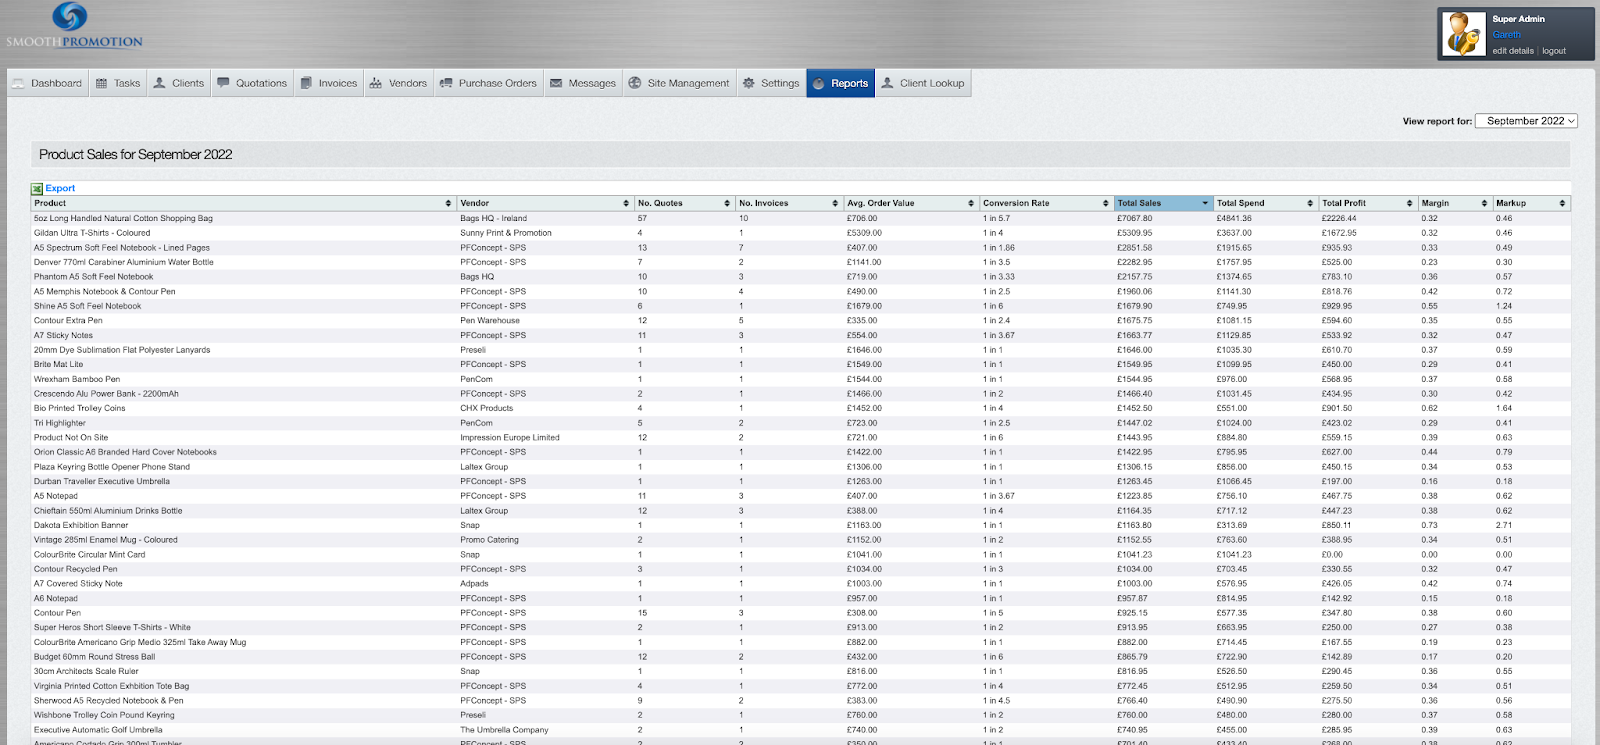Click the Purchase Orders truck icon
The image size is (1600, 745).
pyautogui.click(x=446, y=83)
